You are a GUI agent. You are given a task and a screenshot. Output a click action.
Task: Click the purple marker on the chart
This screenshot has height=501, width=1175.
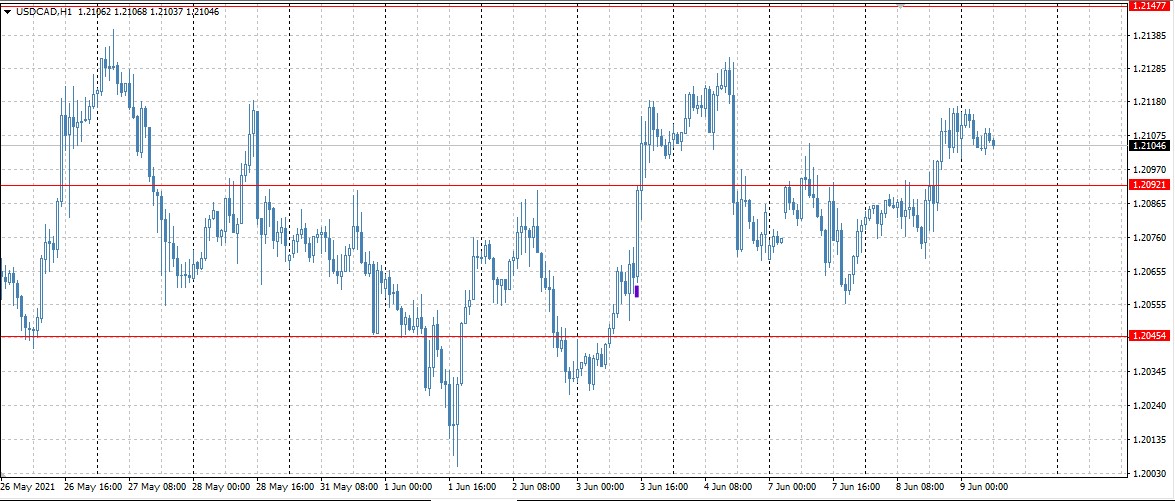point(637,291)
